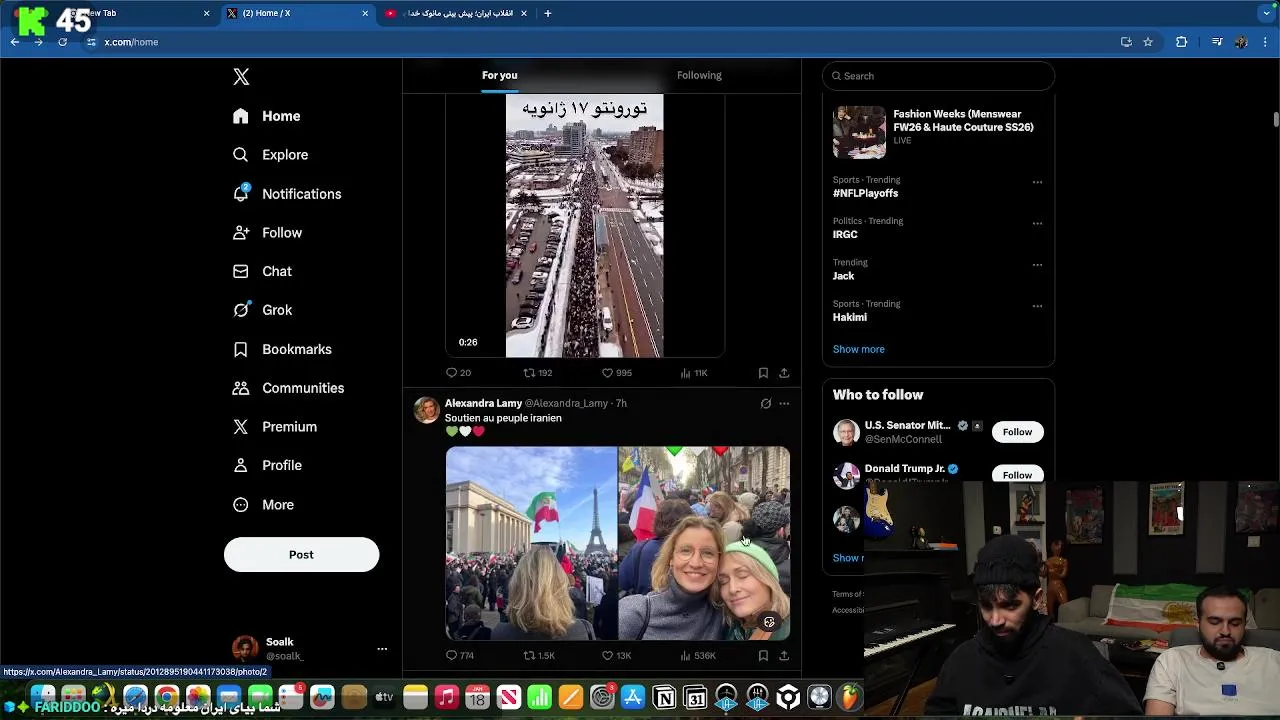The image size is (1280, 720).
Task: Repost Alexandra Lamy's post
Action: [539, 656]
